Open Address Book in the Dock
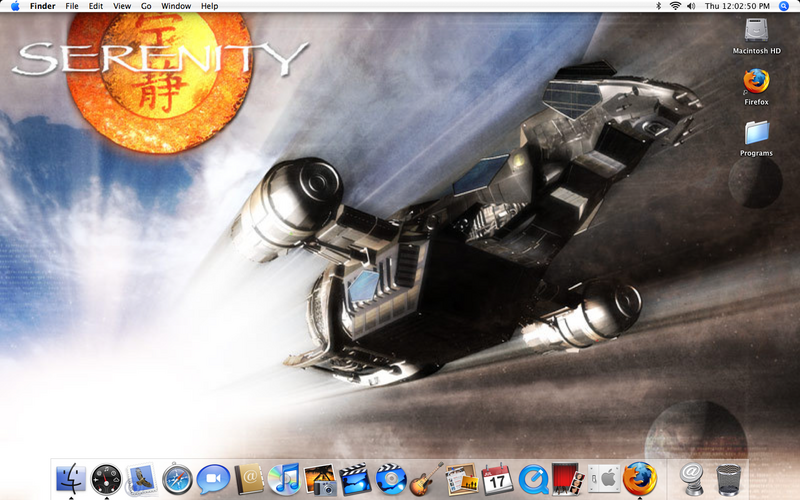The height and width of the screenshot is (500, 800). [x=249, y=479]
